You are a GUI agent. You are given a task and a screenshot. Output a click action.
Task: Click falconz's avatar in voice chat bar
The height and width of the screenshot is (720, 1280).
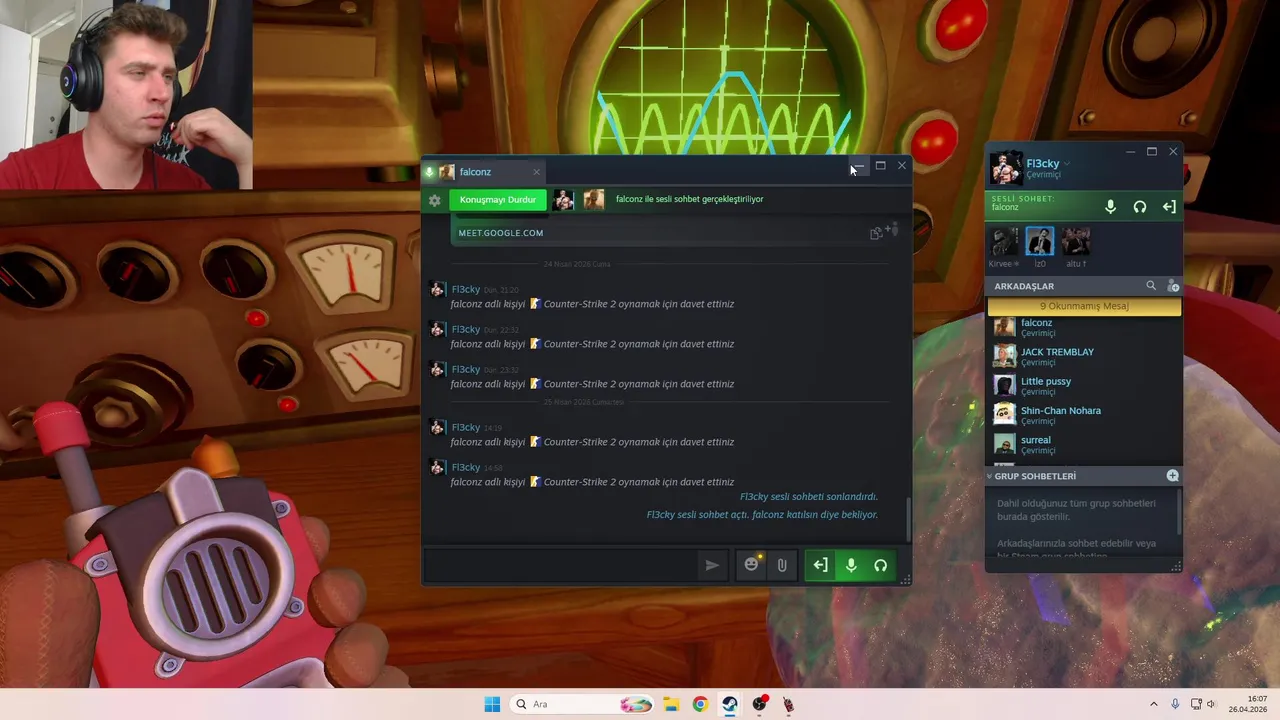coord(594,200)
